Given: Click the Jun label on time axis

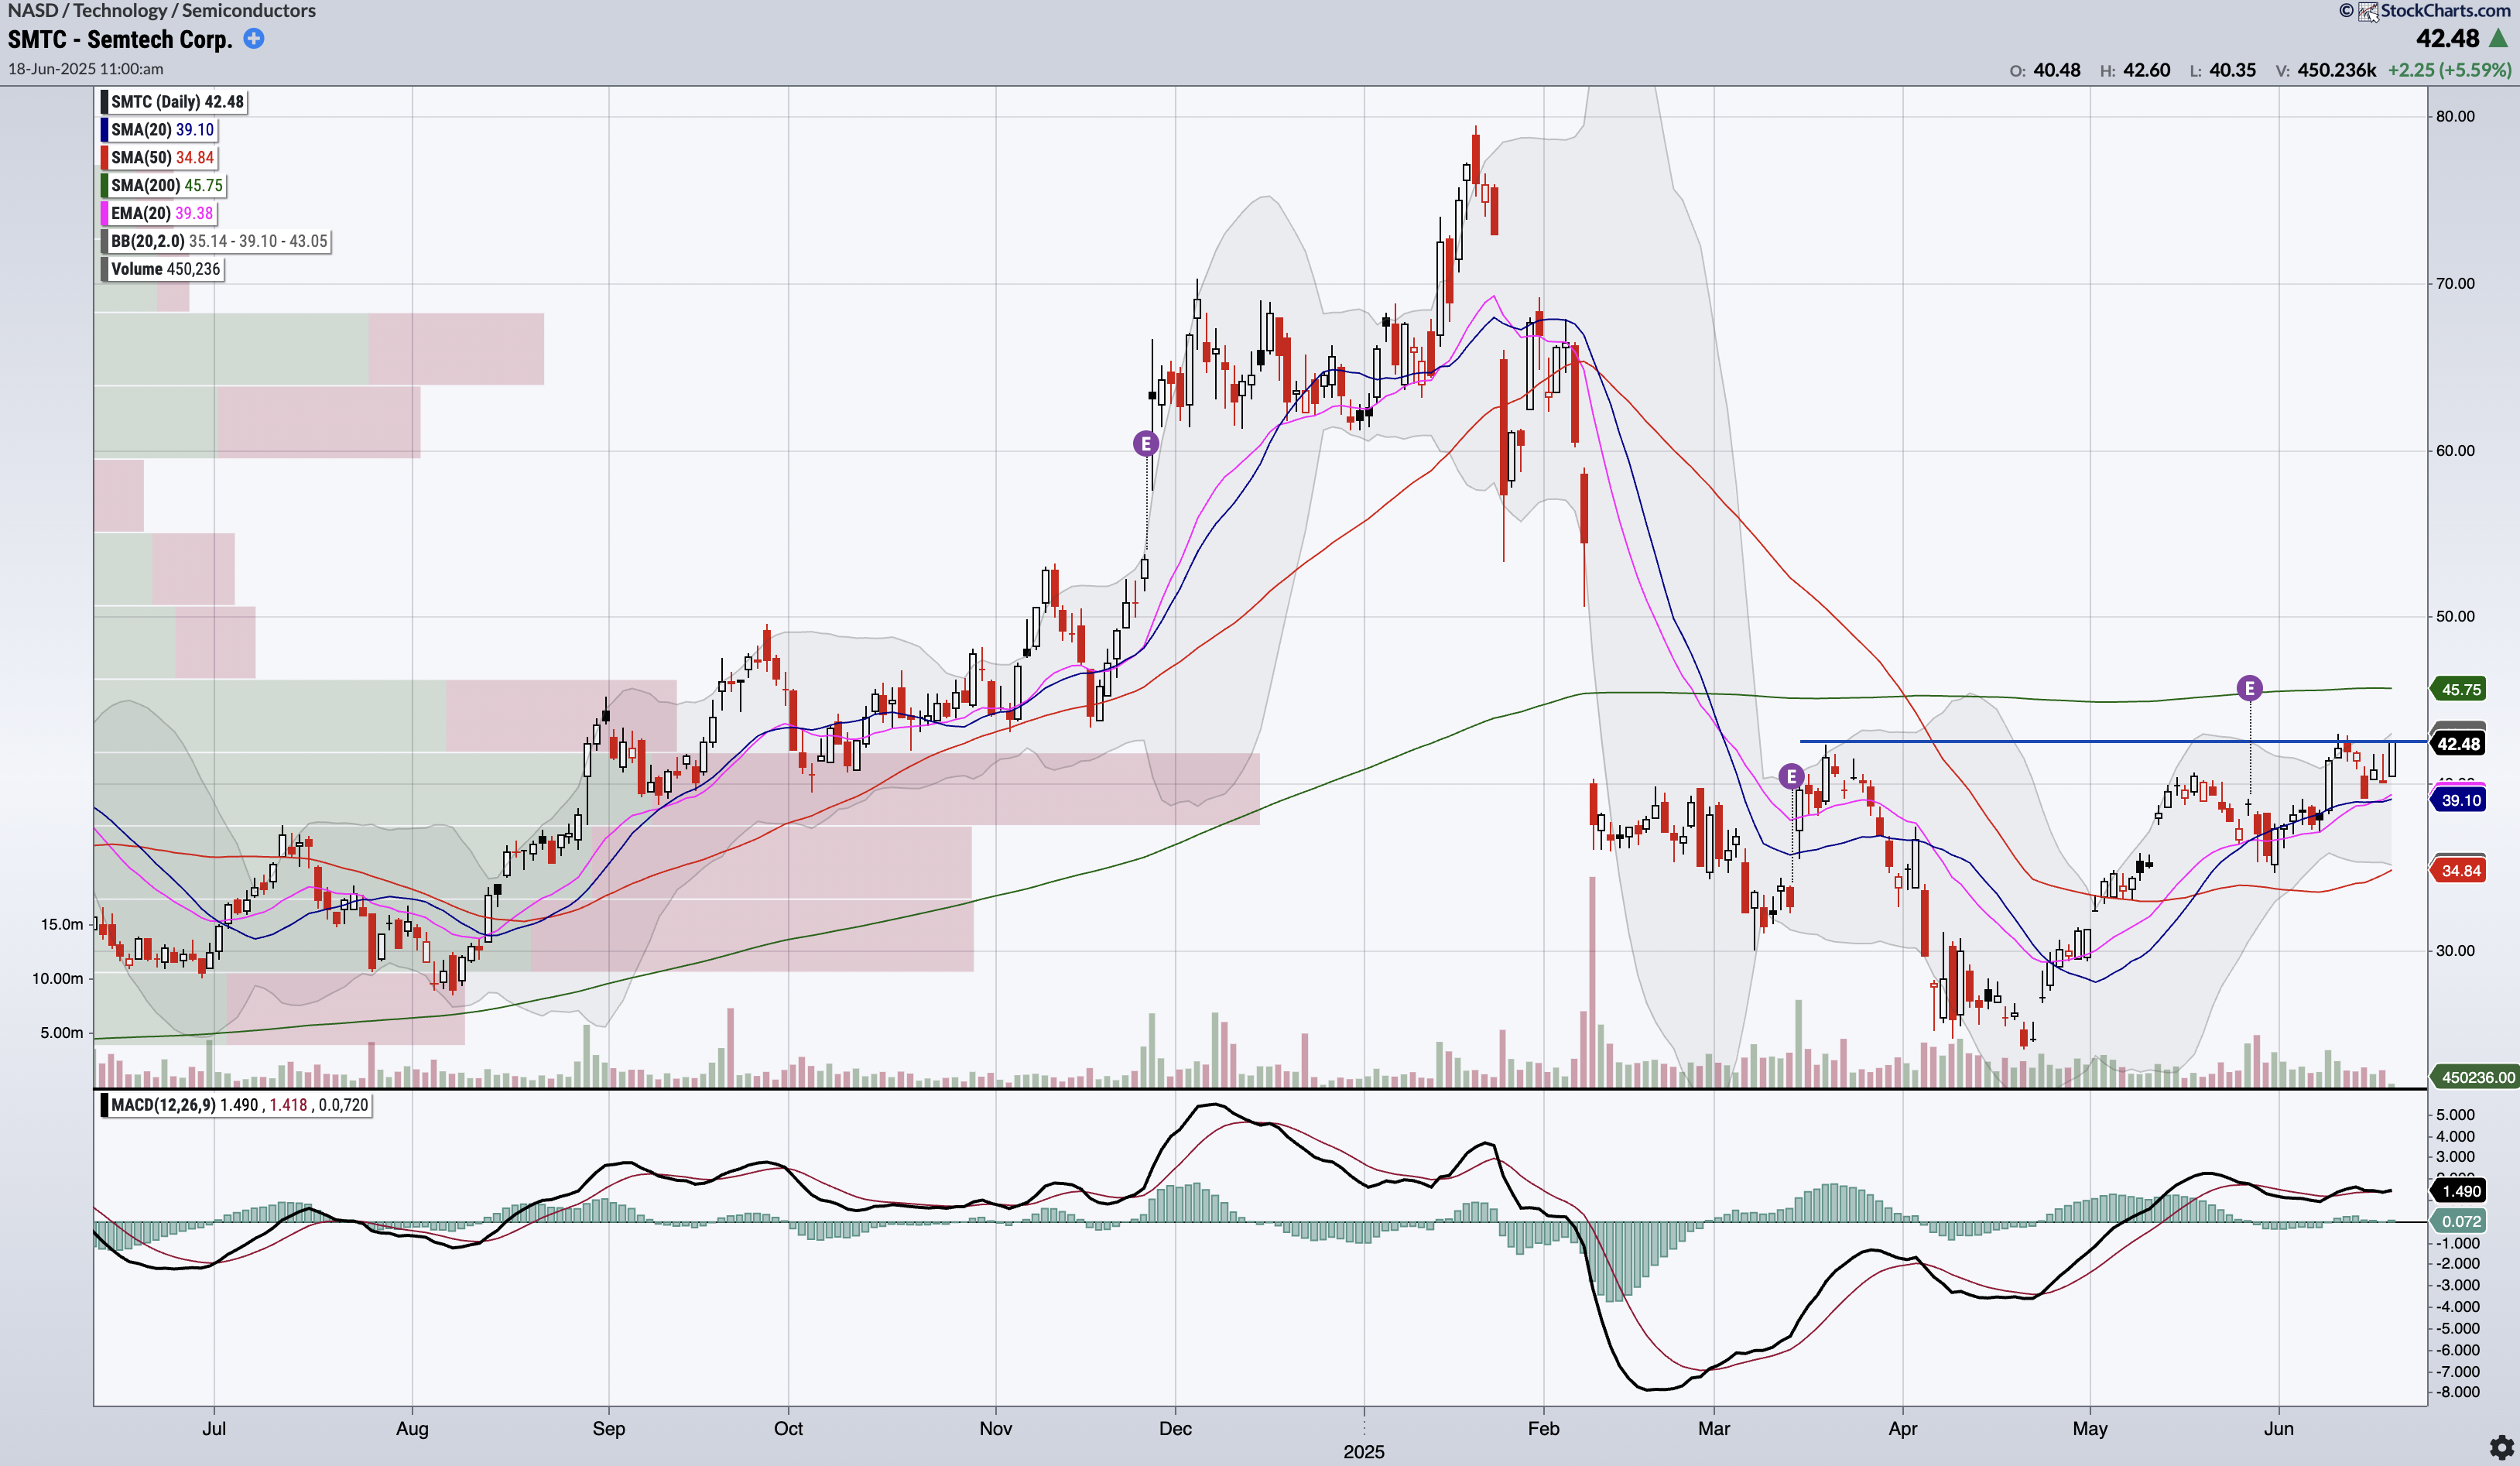Looking at the screenshot, I should coord(2278,1429).
